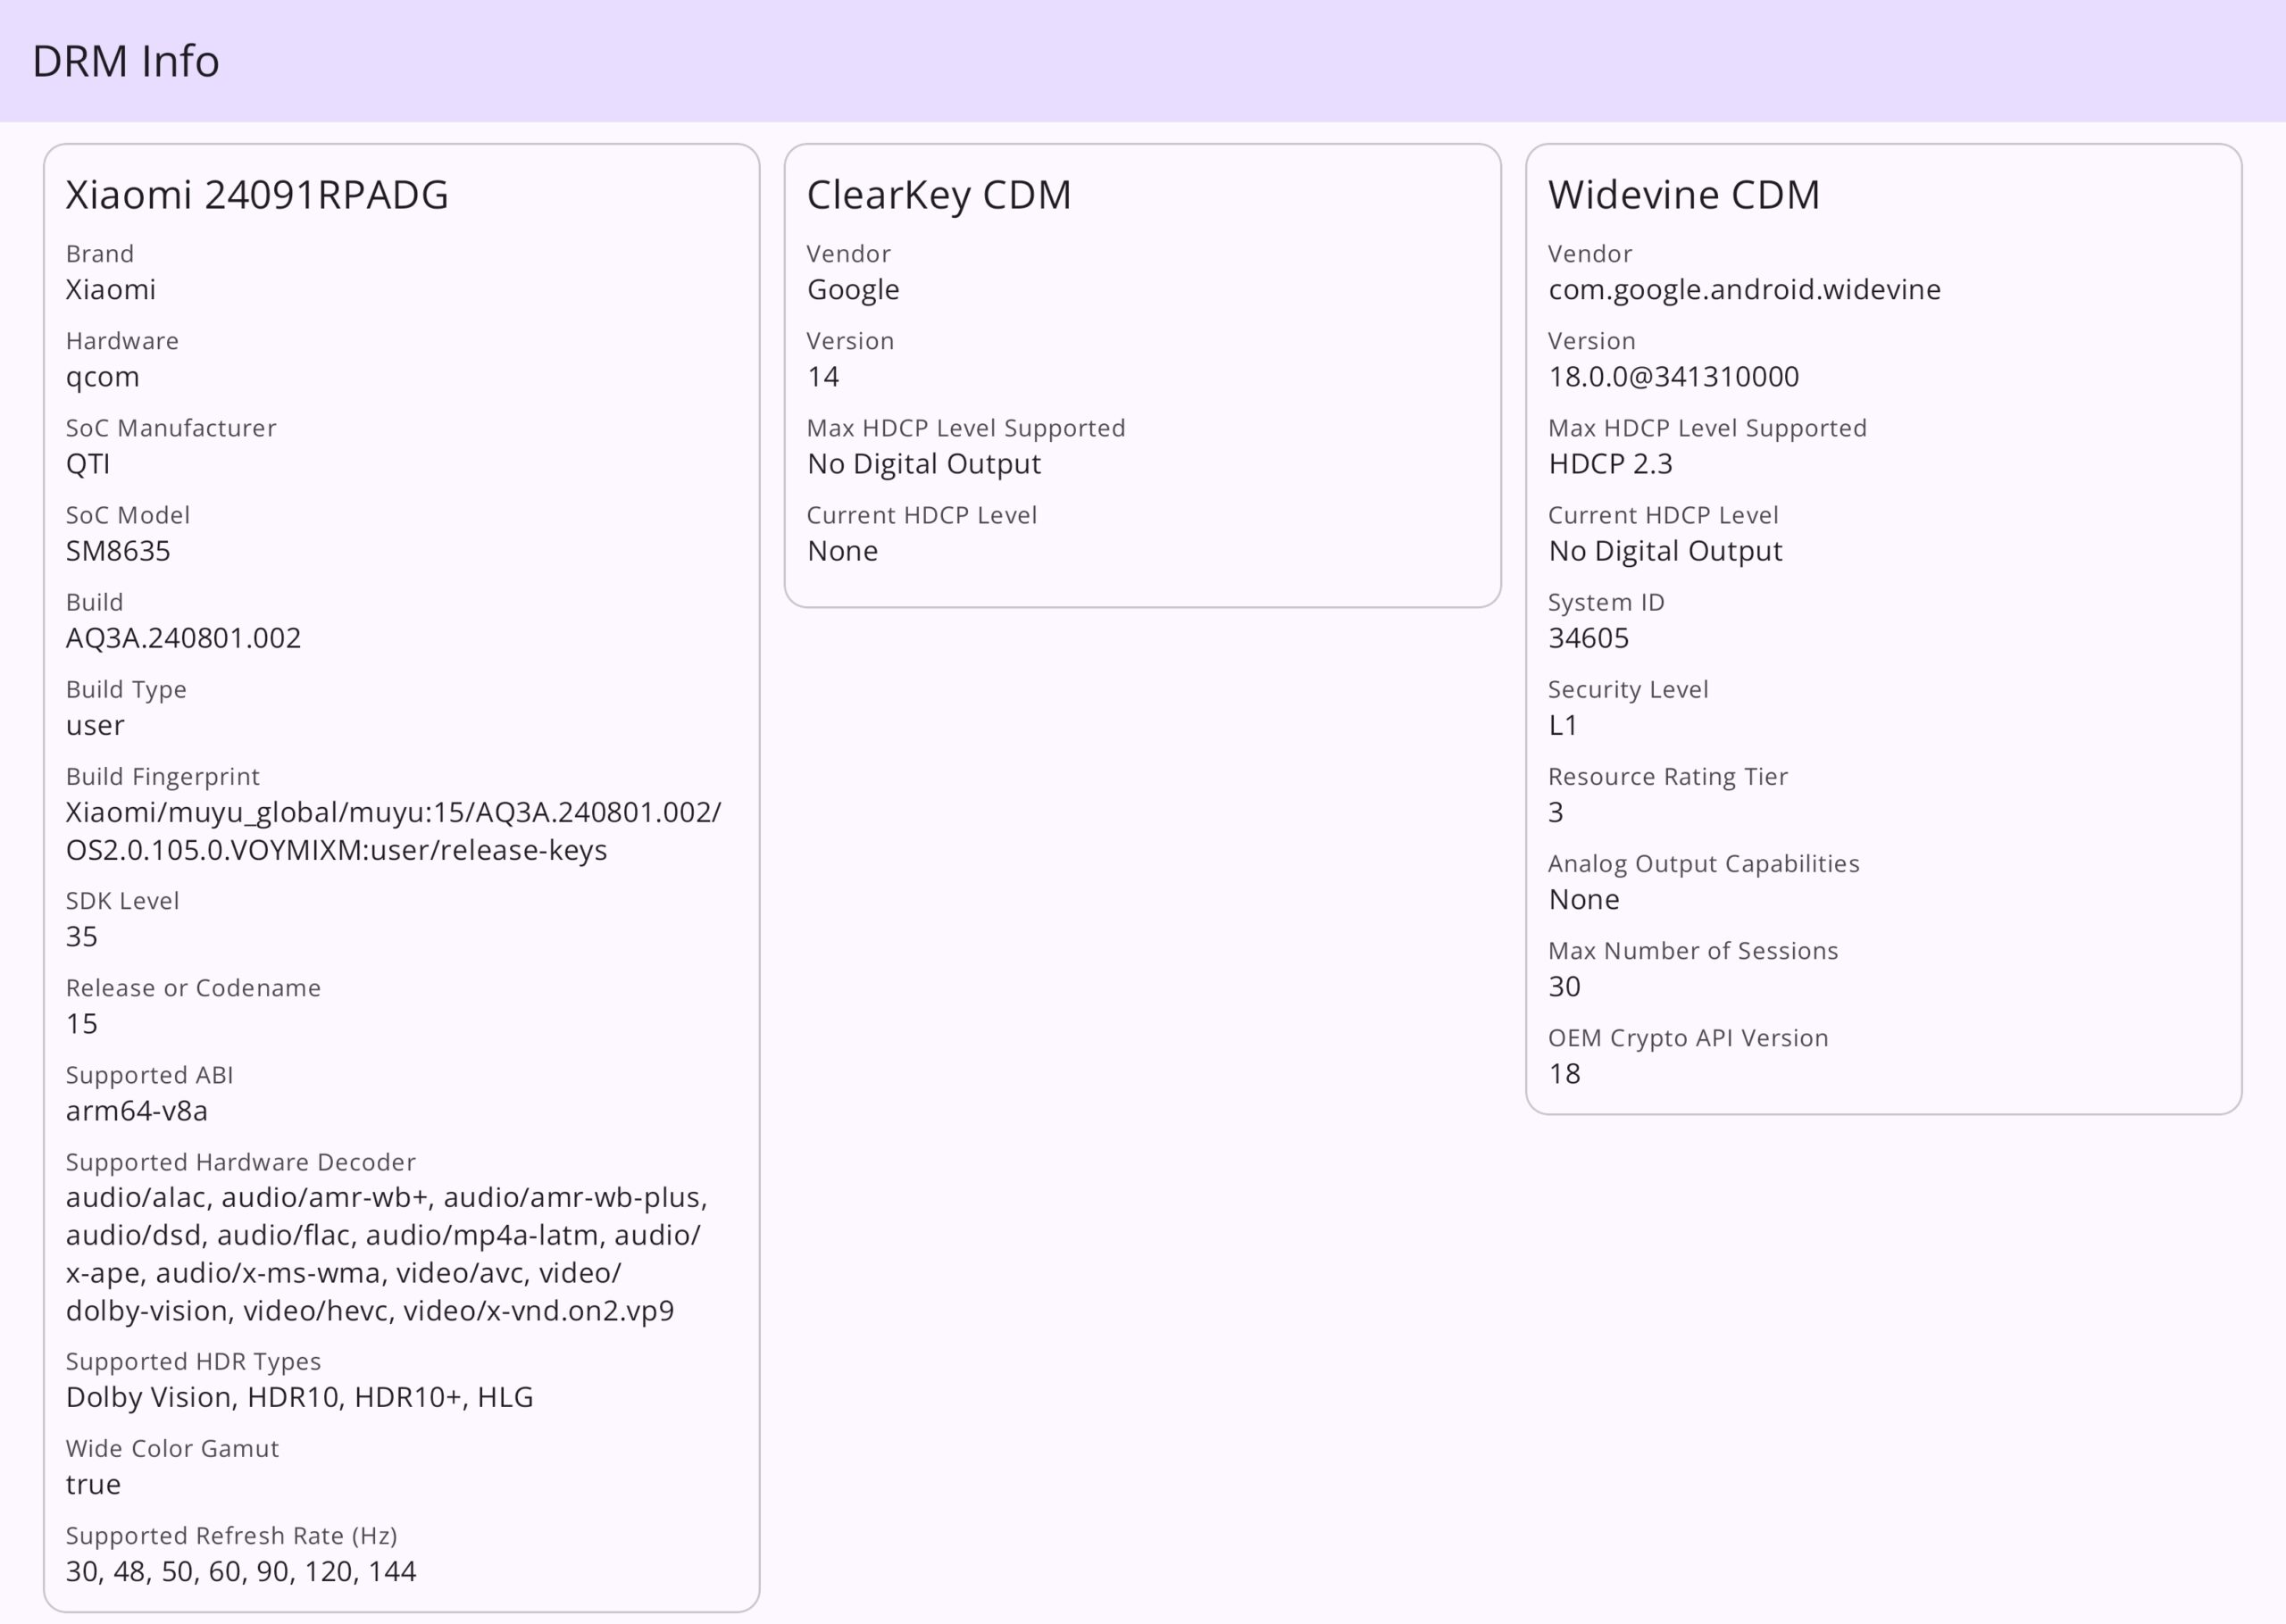Click the Build Type value user

[x=95, y=726]
